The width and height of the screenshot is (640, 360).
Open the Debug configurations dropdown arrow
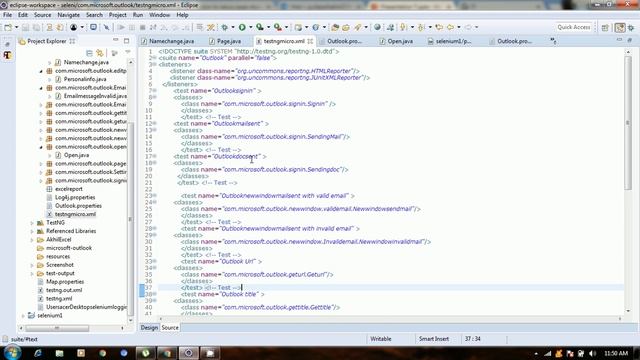point(233,27)
